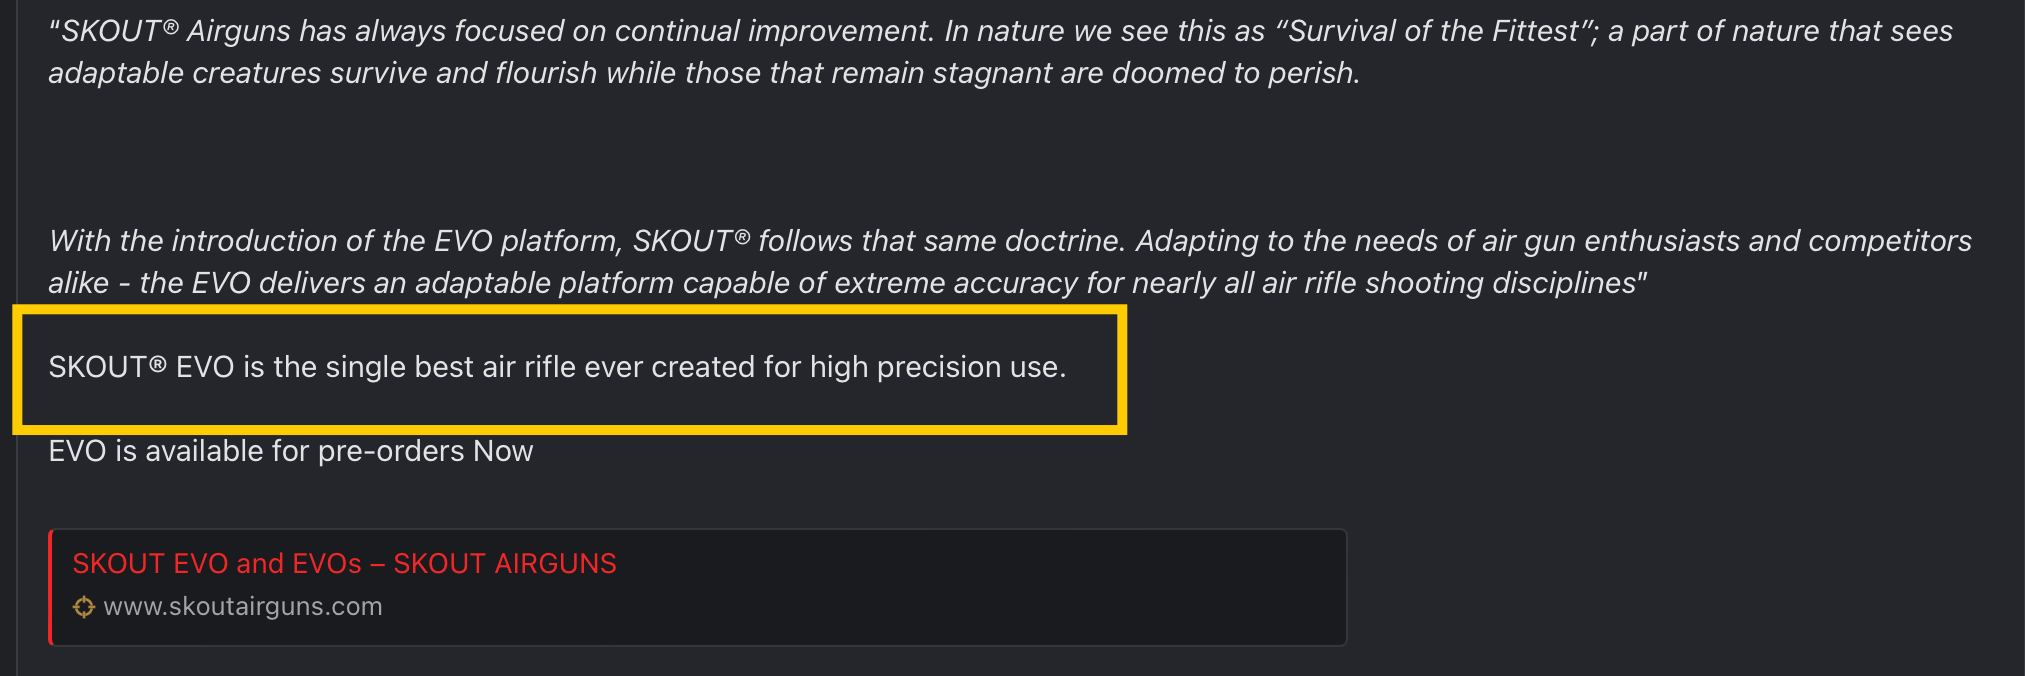Click the www.skoutairguns.com URL text
2025x676 pixels.
tap(243, 607)
